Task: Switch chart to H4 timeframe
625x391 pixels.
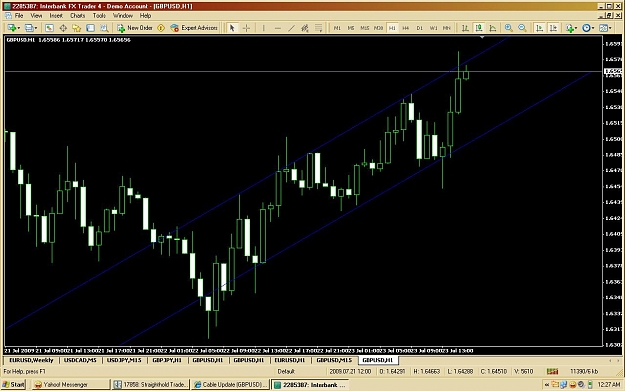Action: tap(406, 28)
